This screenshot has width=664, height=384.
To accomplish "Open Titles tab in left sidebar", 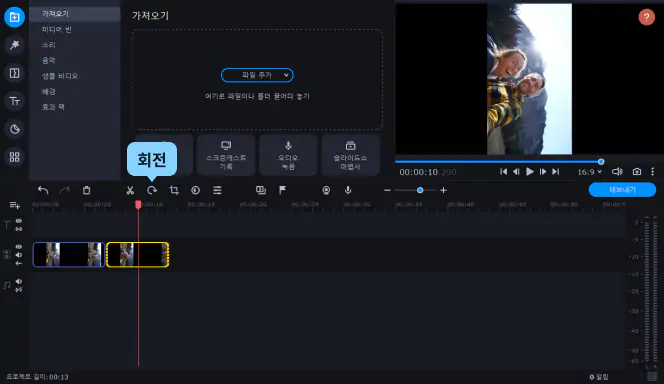I will [x=14, y=101].
